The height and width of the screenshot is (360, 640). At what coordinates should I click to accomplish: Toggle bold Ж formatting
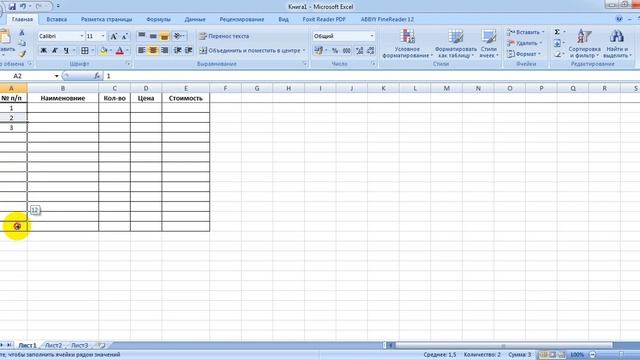click(43, 51)
